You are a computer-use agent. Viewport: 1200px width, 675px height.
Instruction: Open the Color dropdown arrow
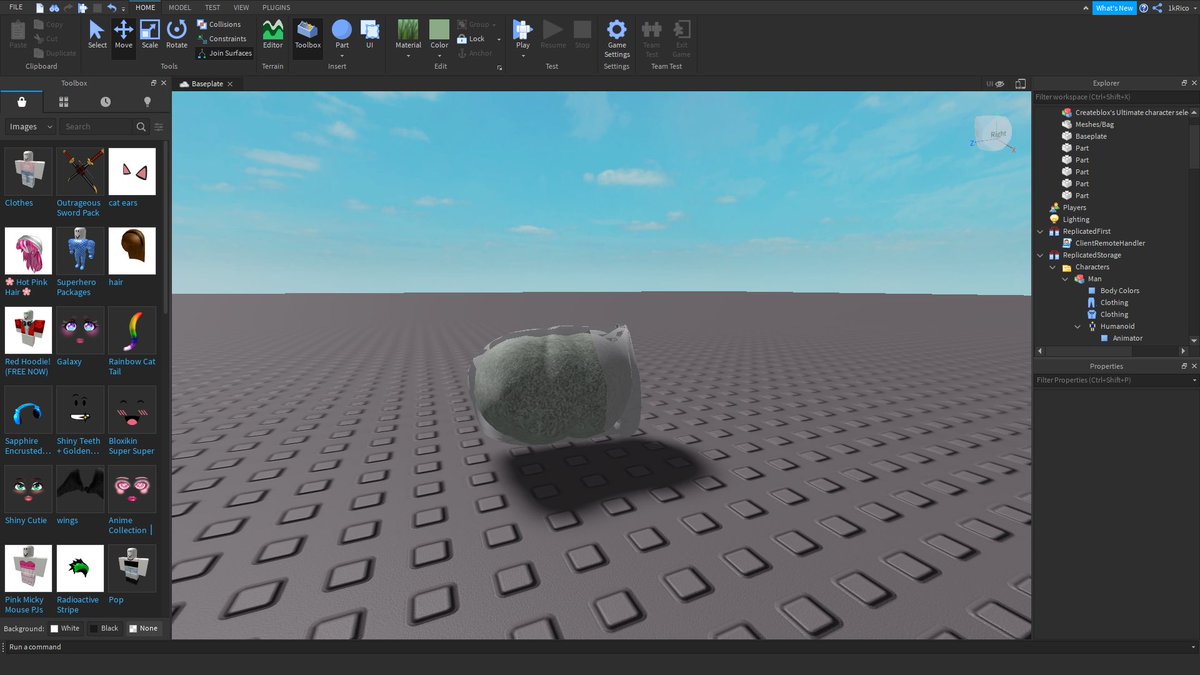tap(439, 55)
